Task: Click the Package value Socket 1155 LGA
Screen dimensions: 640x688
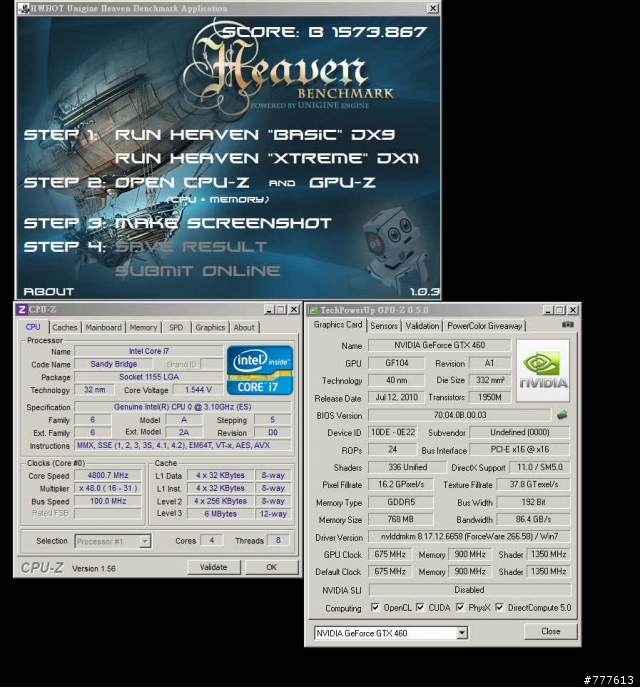Action: pyautogui.click(x=149, y=377)
